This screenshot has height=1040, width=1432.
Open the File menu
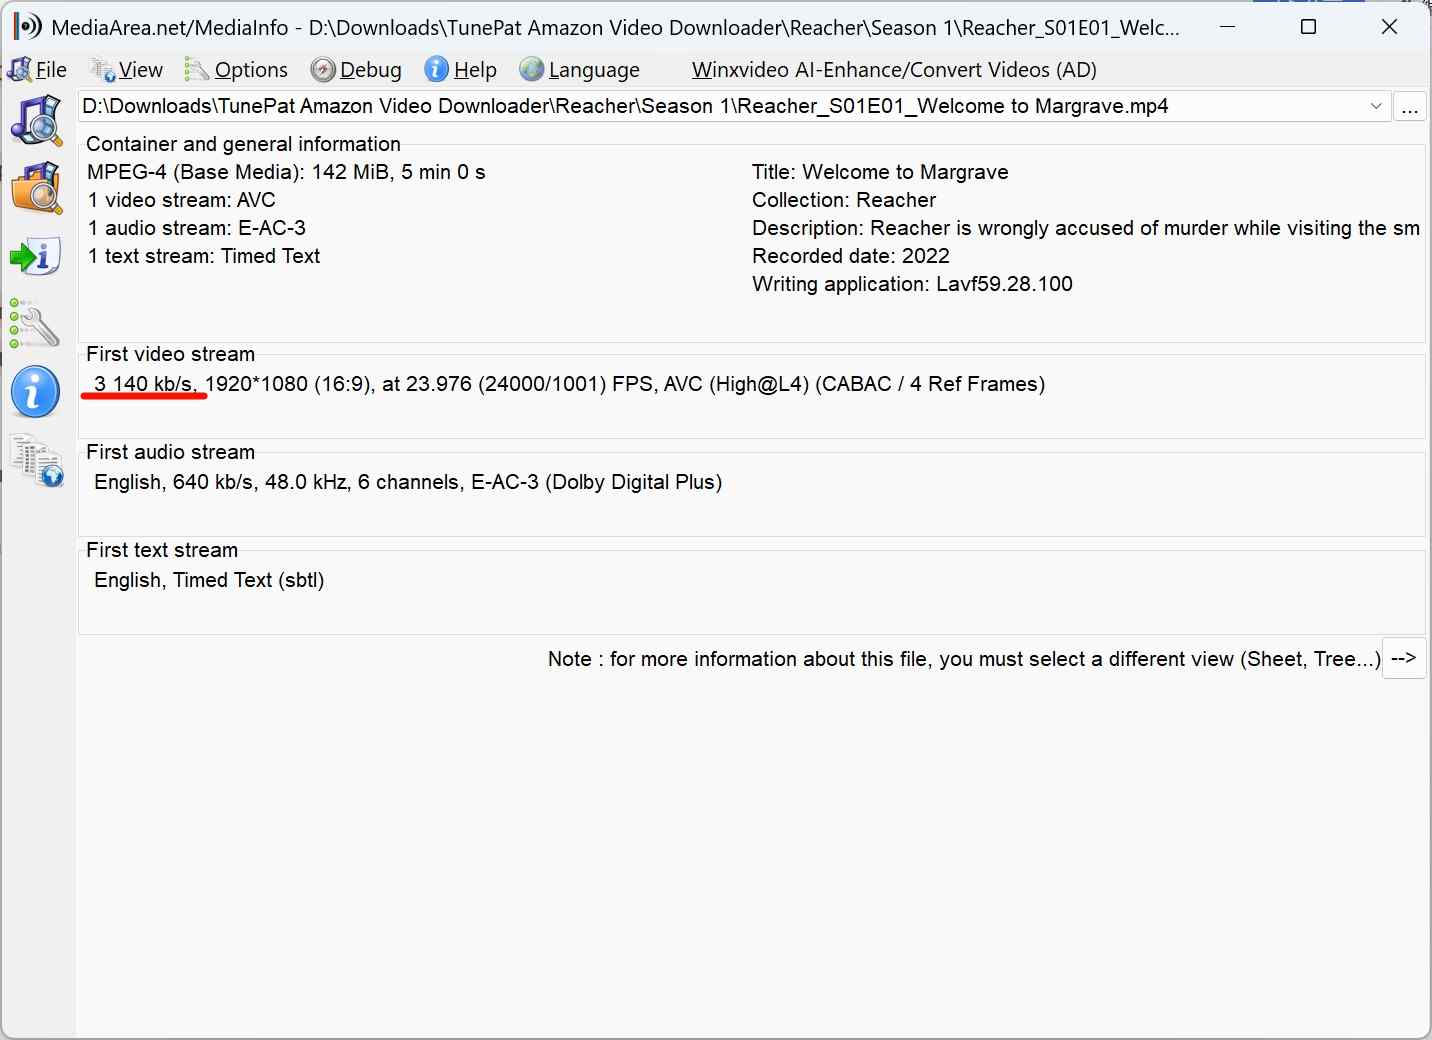[x=45, y=70]
